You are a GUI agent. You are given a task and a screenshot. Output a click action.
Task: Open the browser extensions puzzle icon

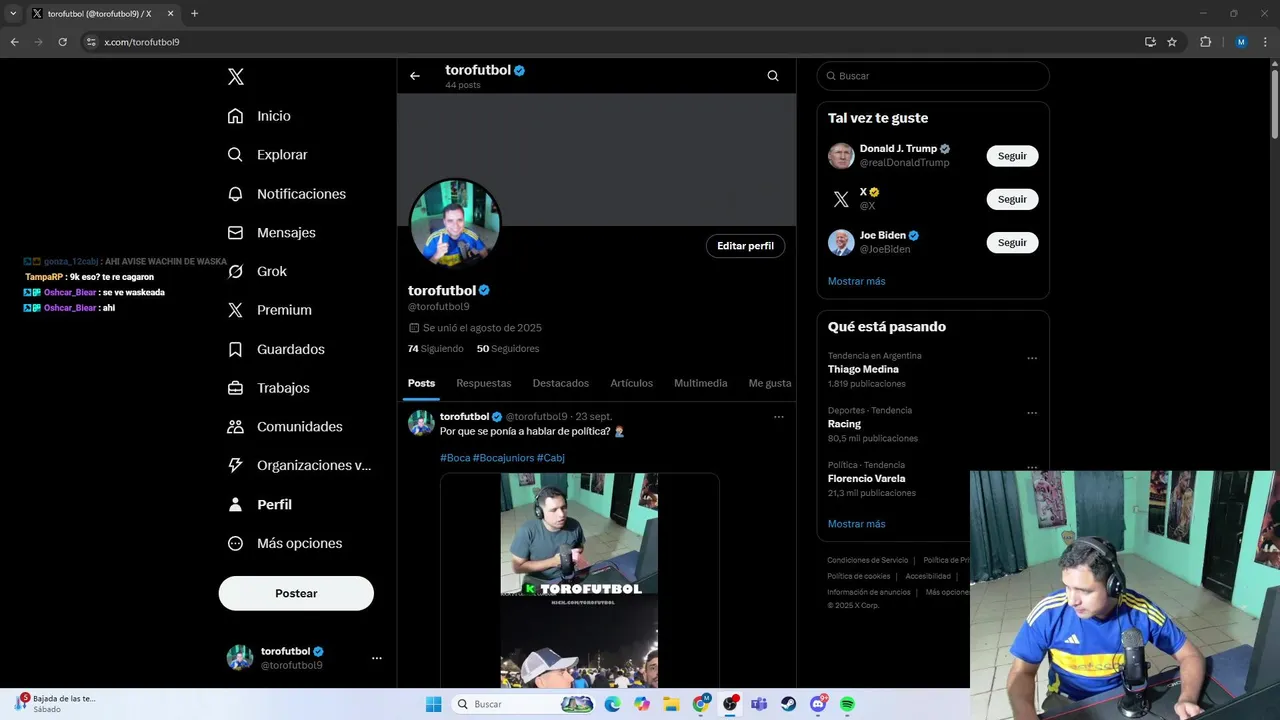click(x=1205, y=42)
